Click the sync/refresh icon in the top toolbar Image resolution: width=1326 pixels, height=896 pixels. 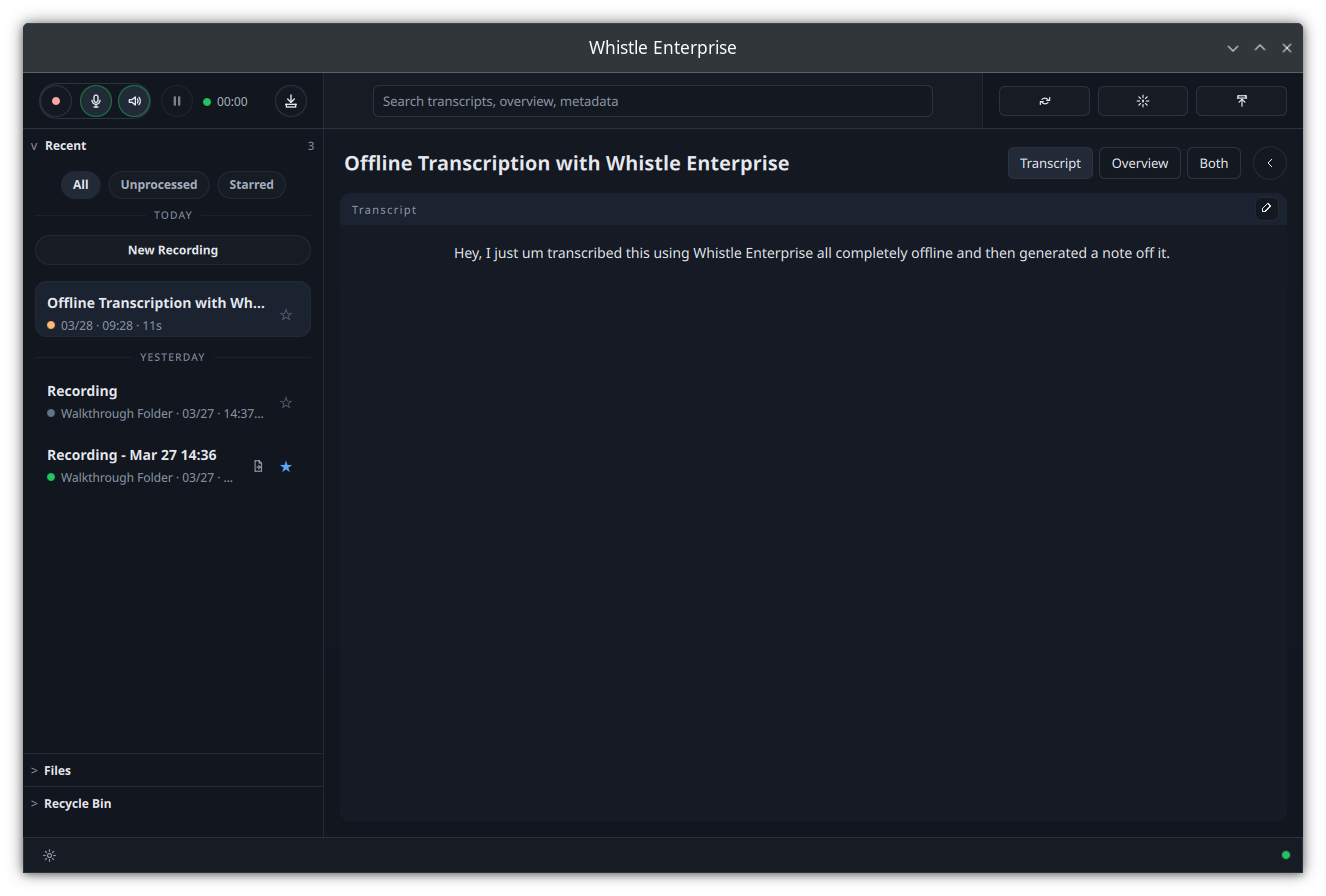tap(1043, 100)
